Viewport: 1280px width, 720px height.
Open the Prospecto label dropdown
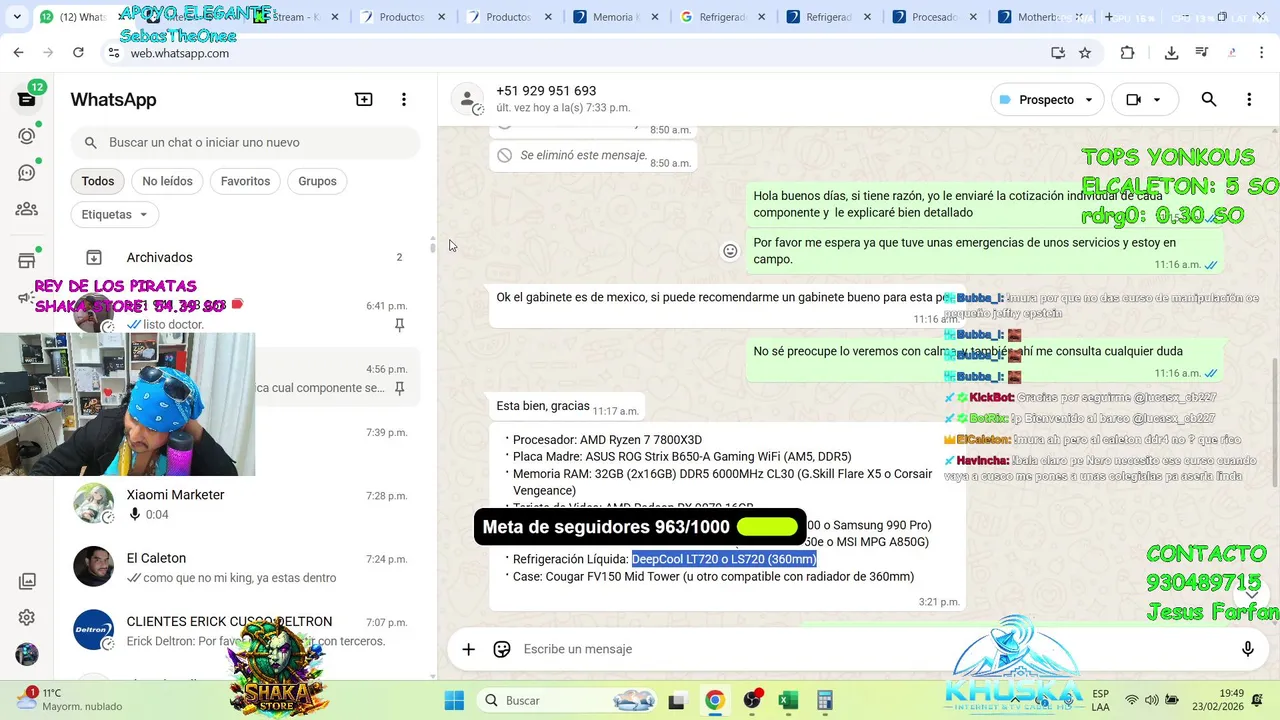1047,99
